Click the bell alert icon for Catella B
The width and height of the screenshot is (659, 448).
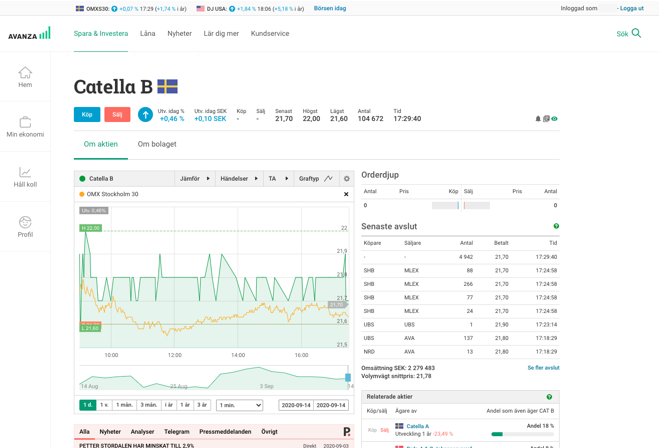tap(538, 119)
